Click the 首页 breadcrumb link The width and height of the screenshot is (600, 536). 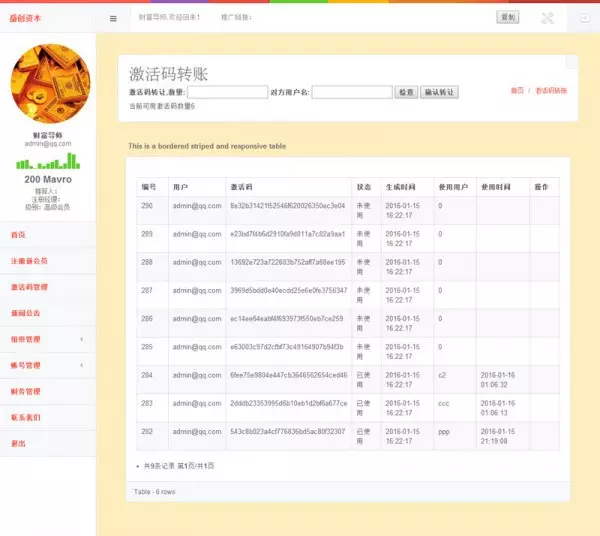pos(517,91)
